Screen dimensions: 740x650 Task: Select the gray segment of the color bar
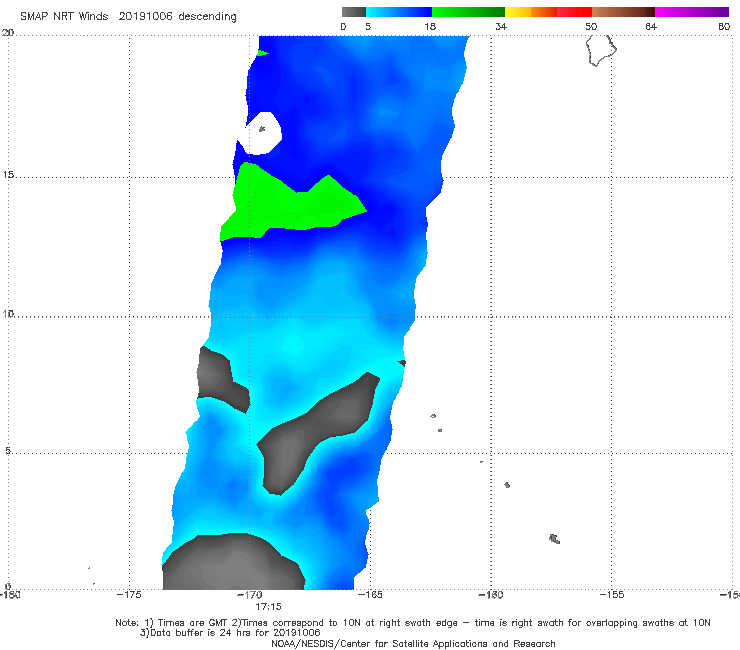(x=354, y=12)
